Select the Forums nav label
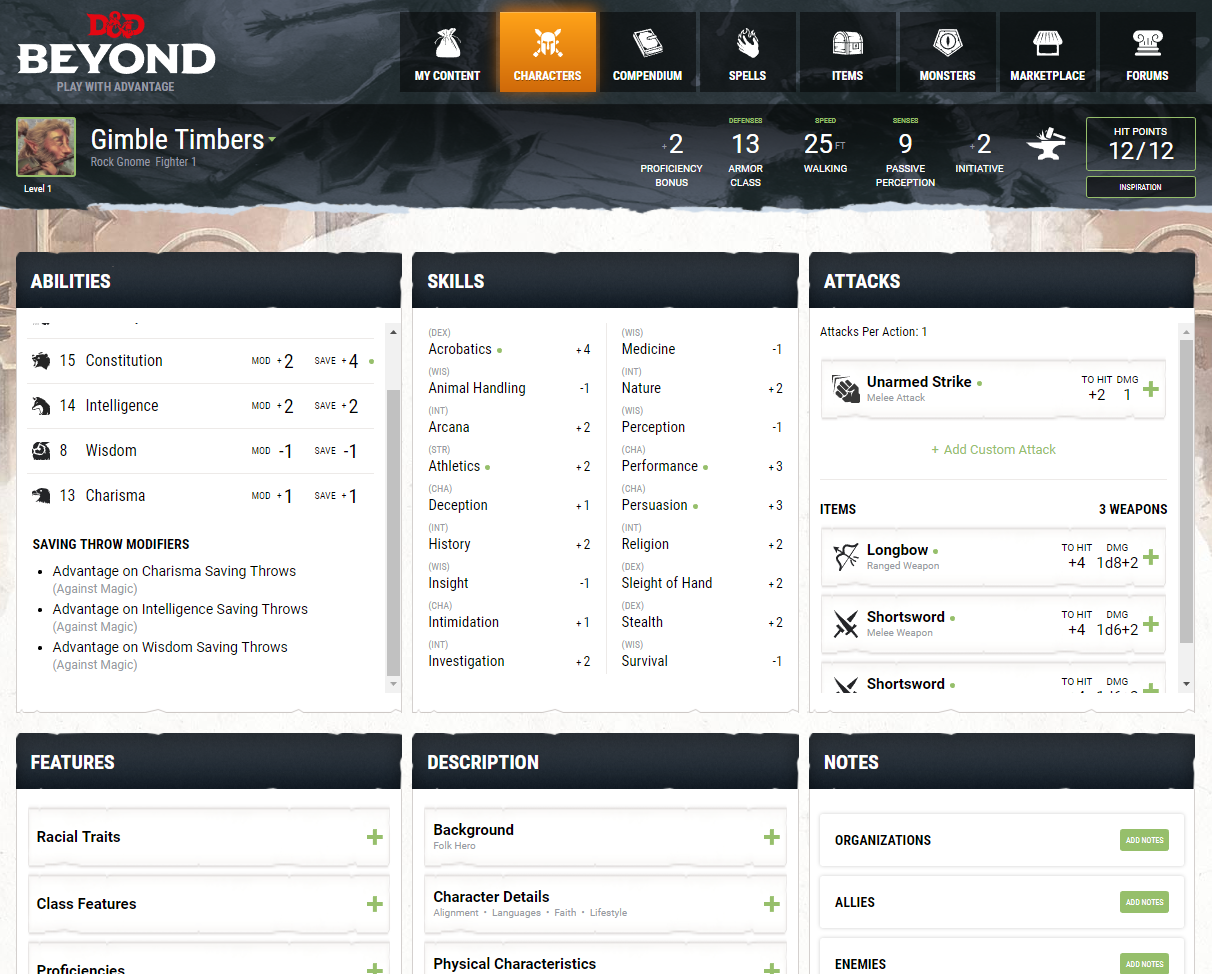 click(x=1147, y=76)
